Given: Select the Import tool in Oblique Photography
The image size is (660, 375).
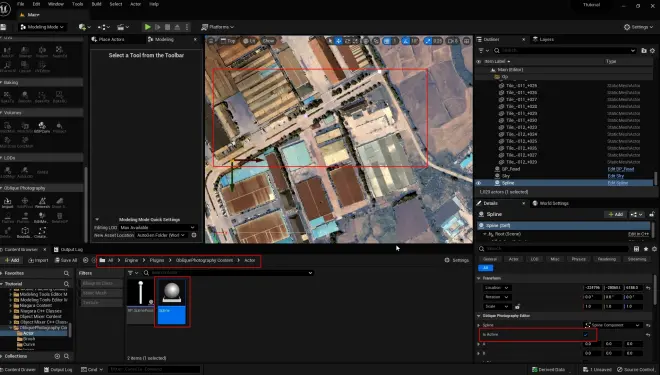Looking at the screenshot, I should click(7, 203).
